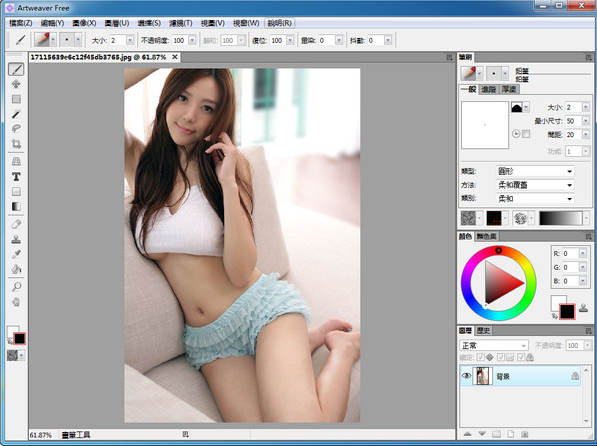This screenshot has width=597, height=446.
Task: Move layer up arrow in layers panel
Action: click(468, 434)
